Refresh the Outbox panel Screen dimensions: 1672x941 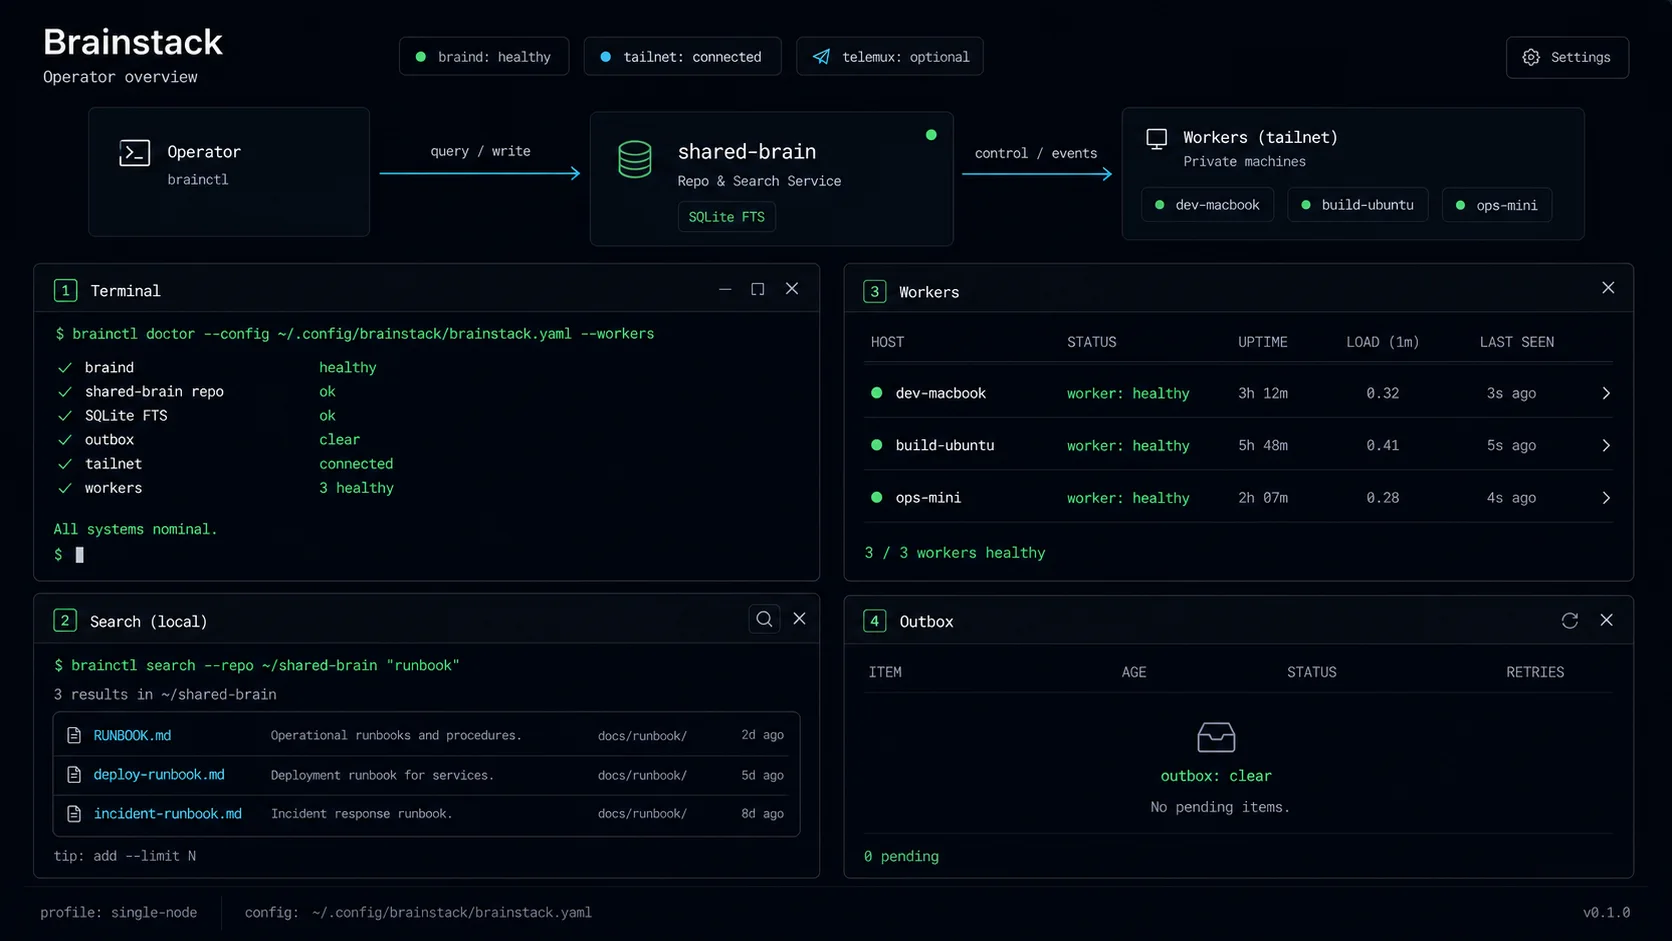[x=1570, y=621]
